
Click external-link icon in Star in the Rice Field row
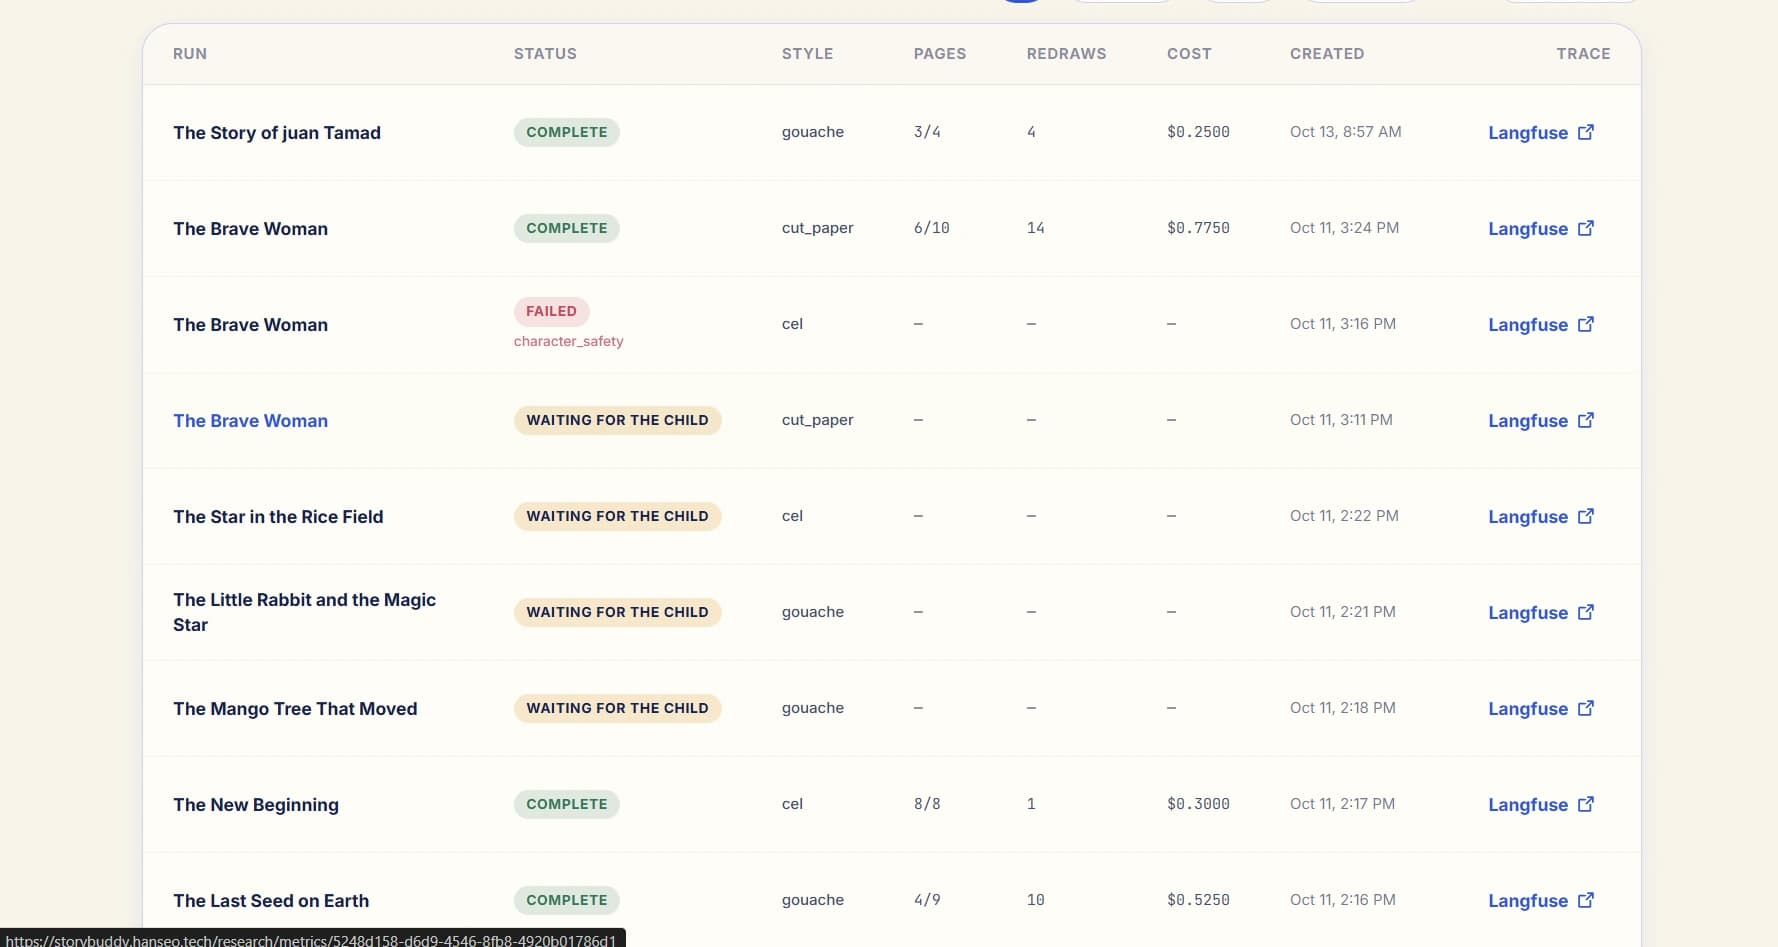pyautogui.click(x=1585, y=516)
